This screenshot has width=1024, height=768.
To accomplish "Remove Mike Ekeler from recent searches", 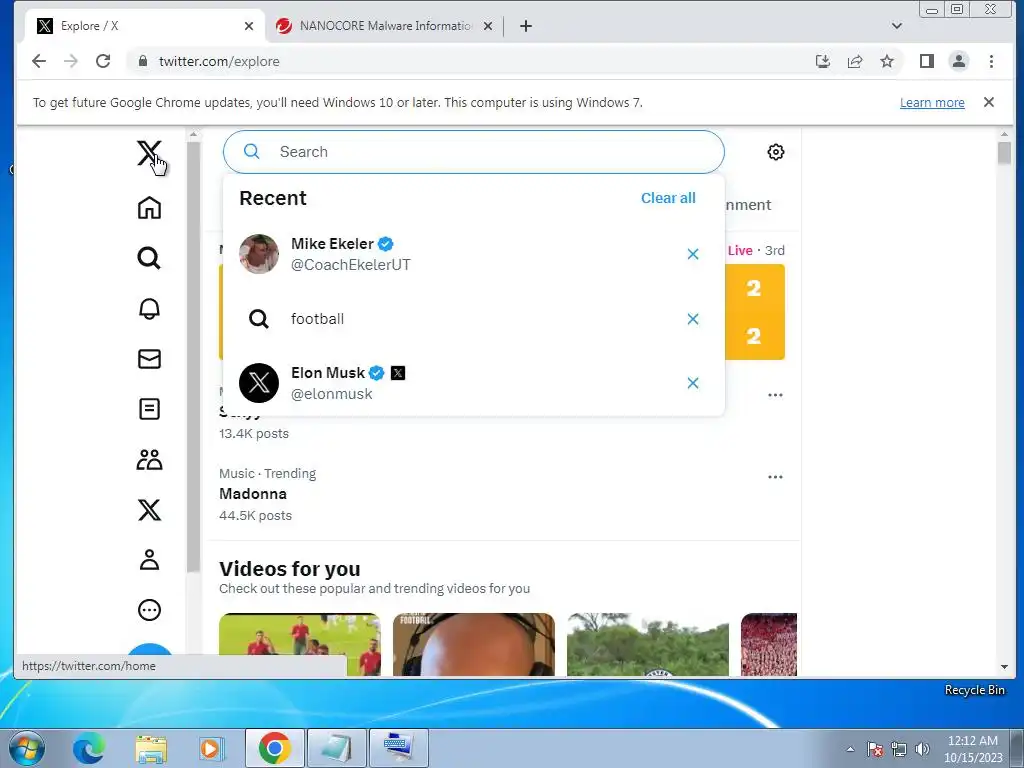I will pyautogui.click(x=693, y=254).
